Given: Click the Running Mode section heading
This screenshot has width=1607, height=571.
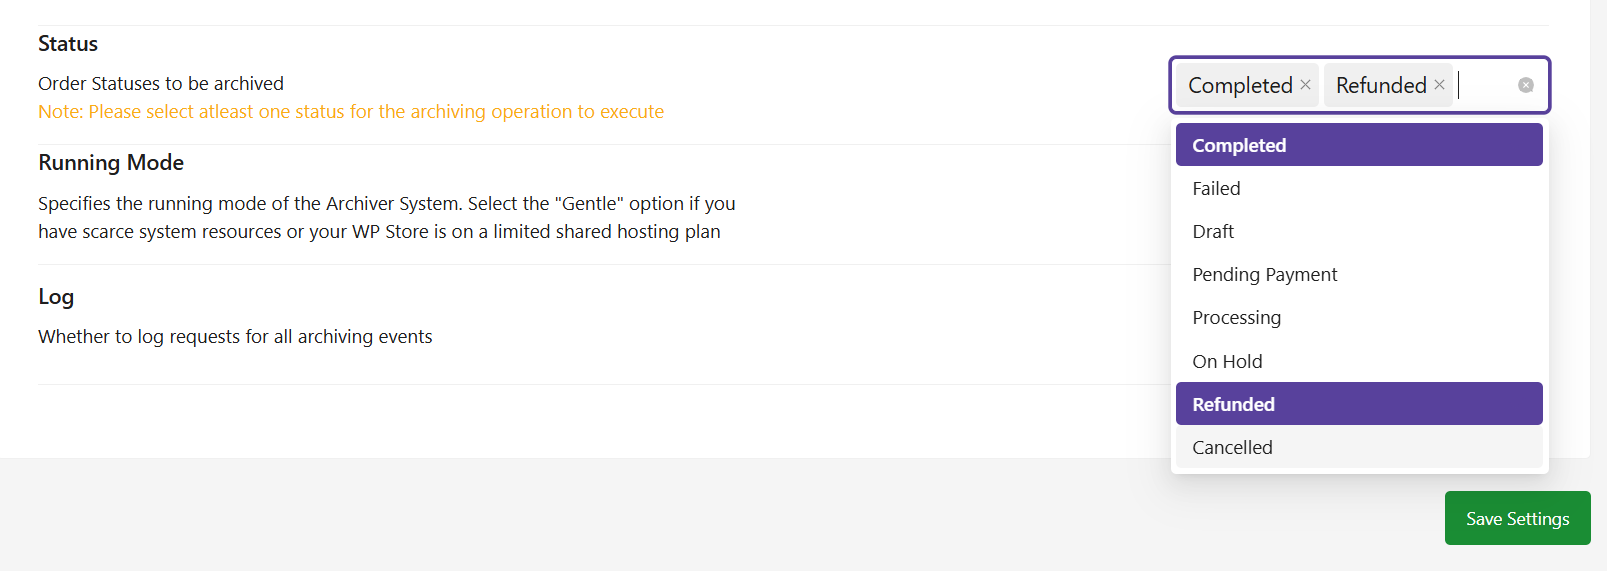Looking at the screenshot, I should point(111,163).
